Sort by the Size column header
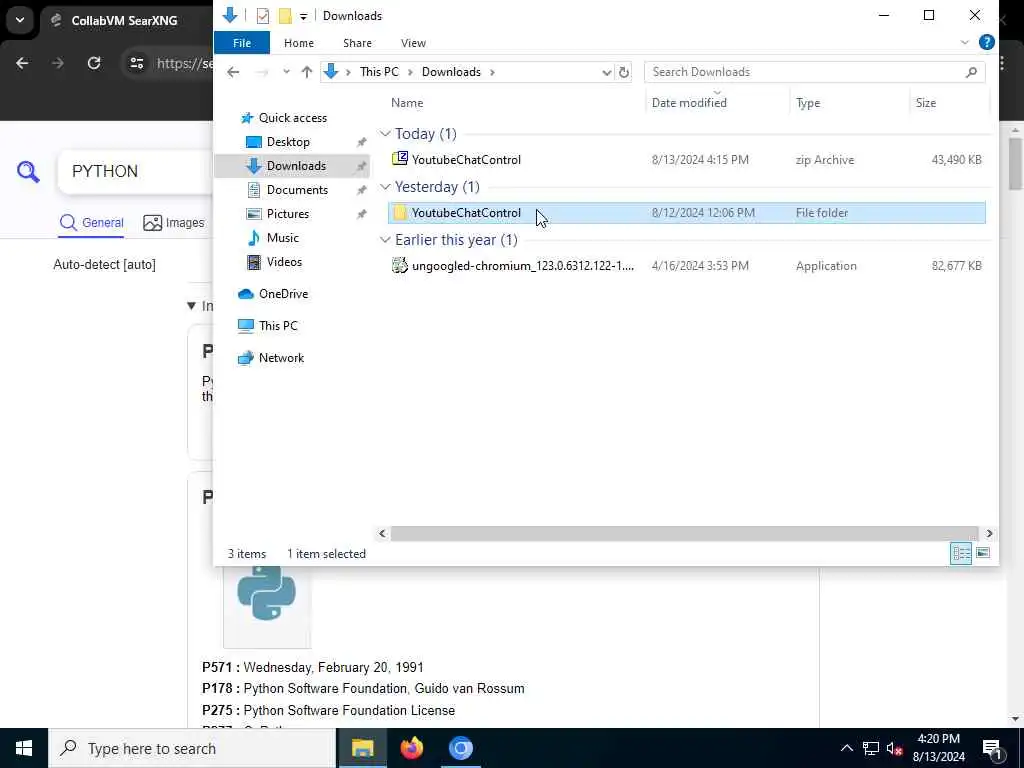 [925, 103]
